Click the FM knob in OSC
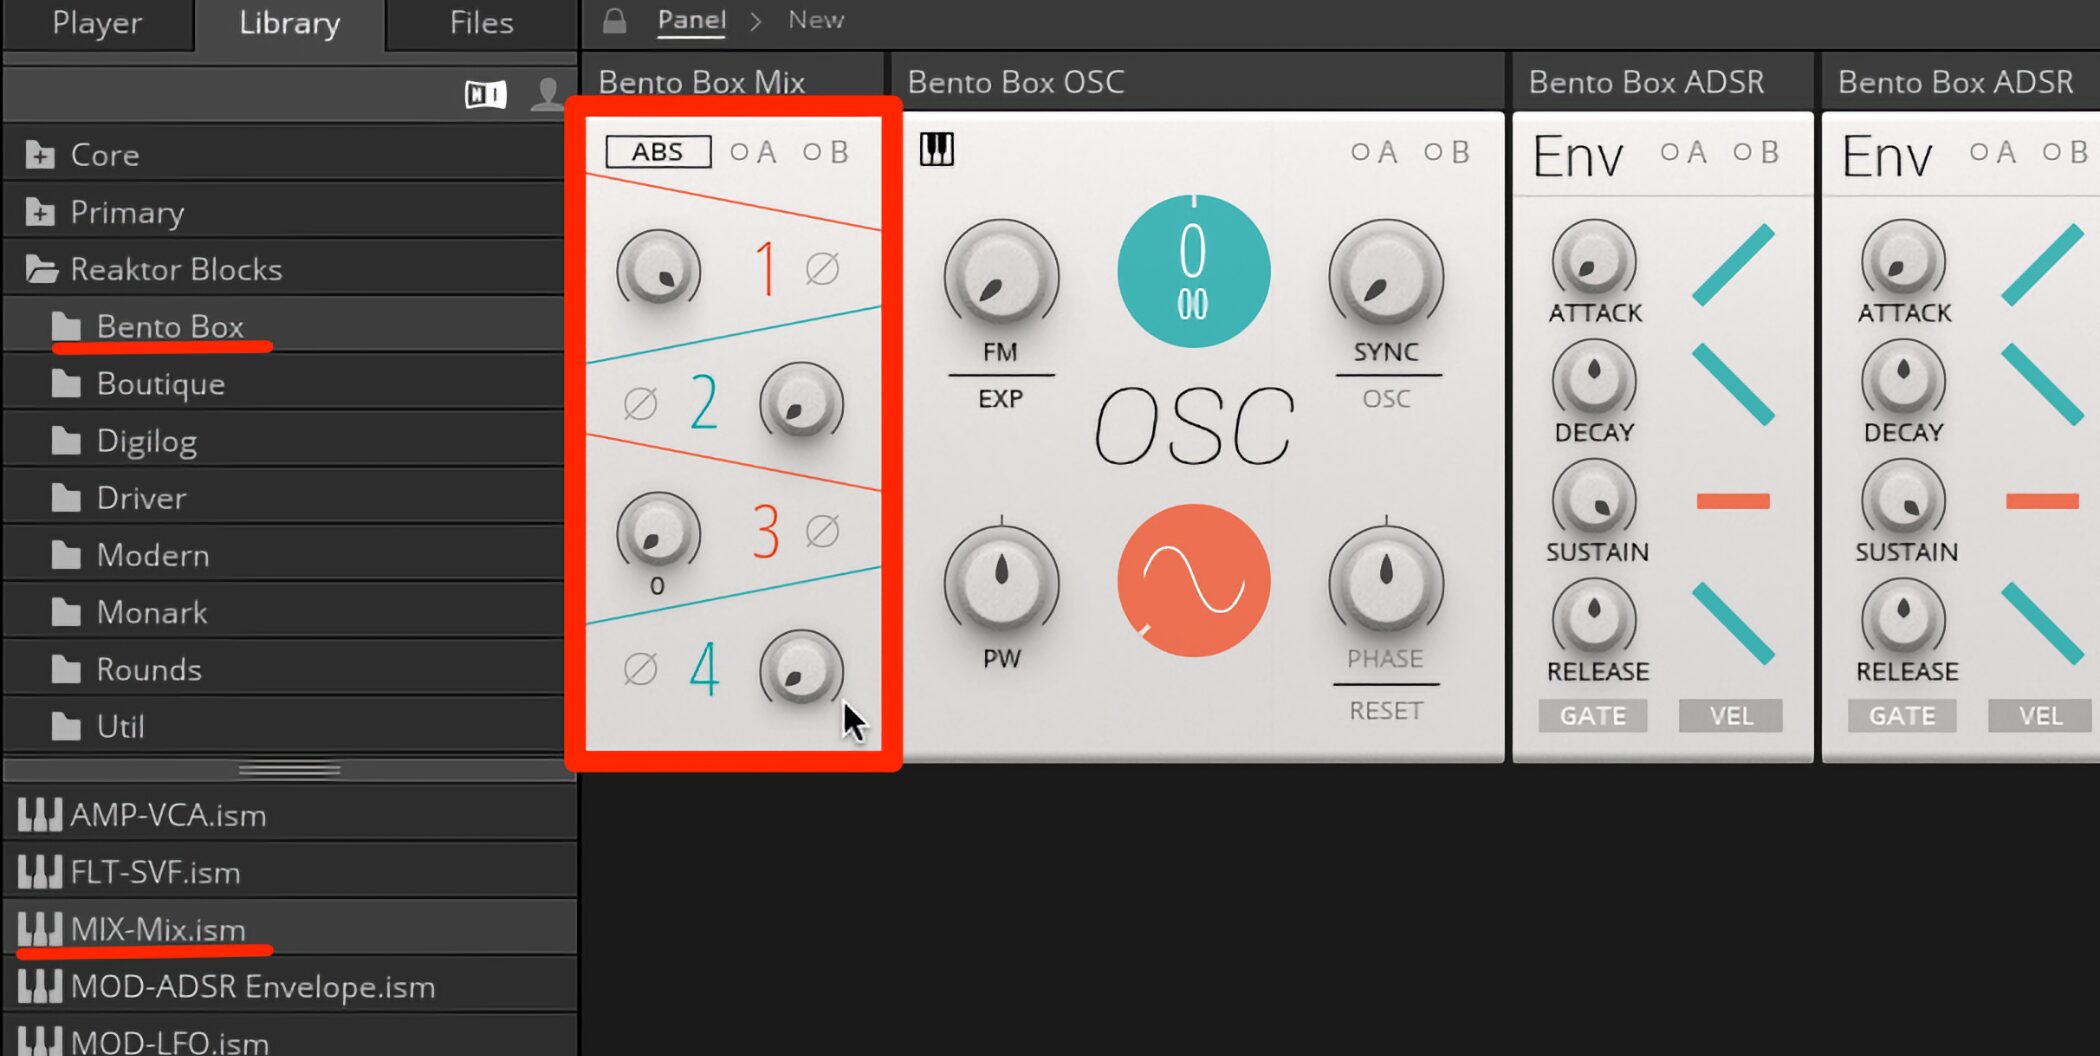2100x1056 pixels. (1001, 277)
